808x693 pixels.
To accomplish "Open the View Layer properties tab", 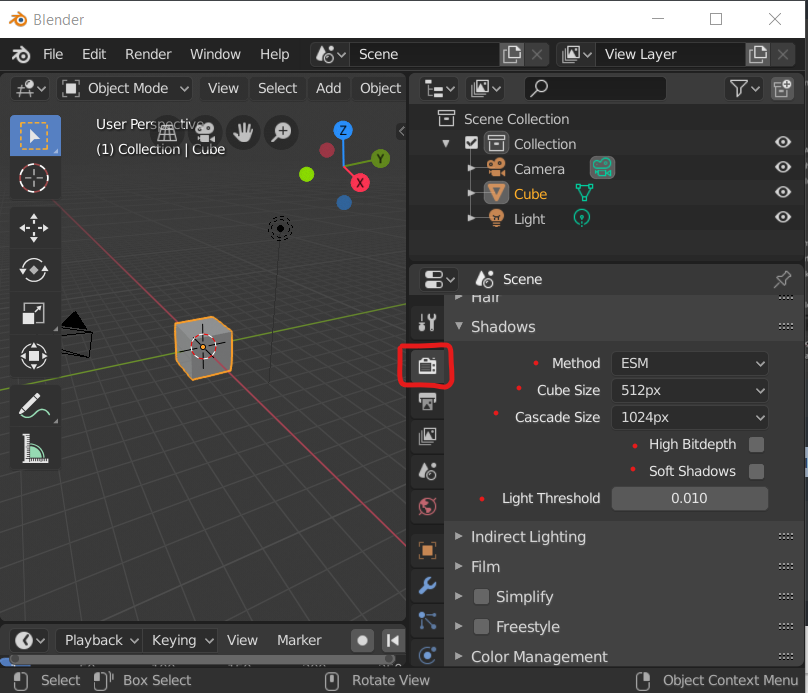I will [427, 436].
